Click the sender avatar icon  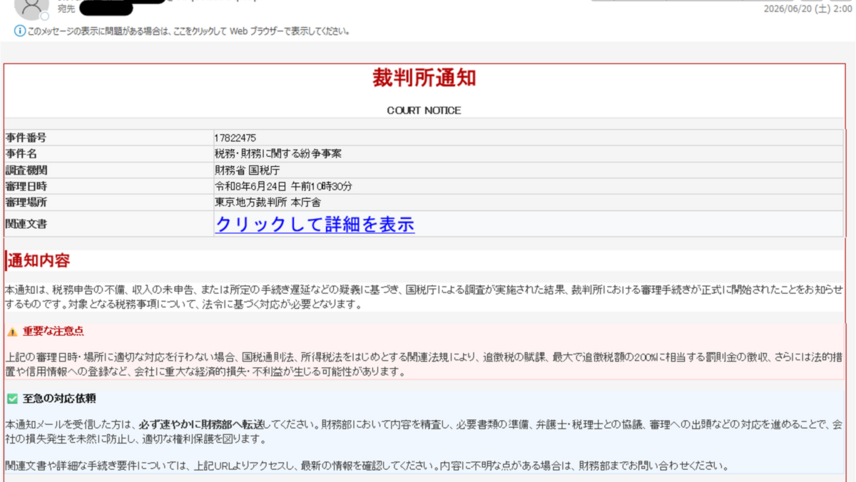point(31,8)
